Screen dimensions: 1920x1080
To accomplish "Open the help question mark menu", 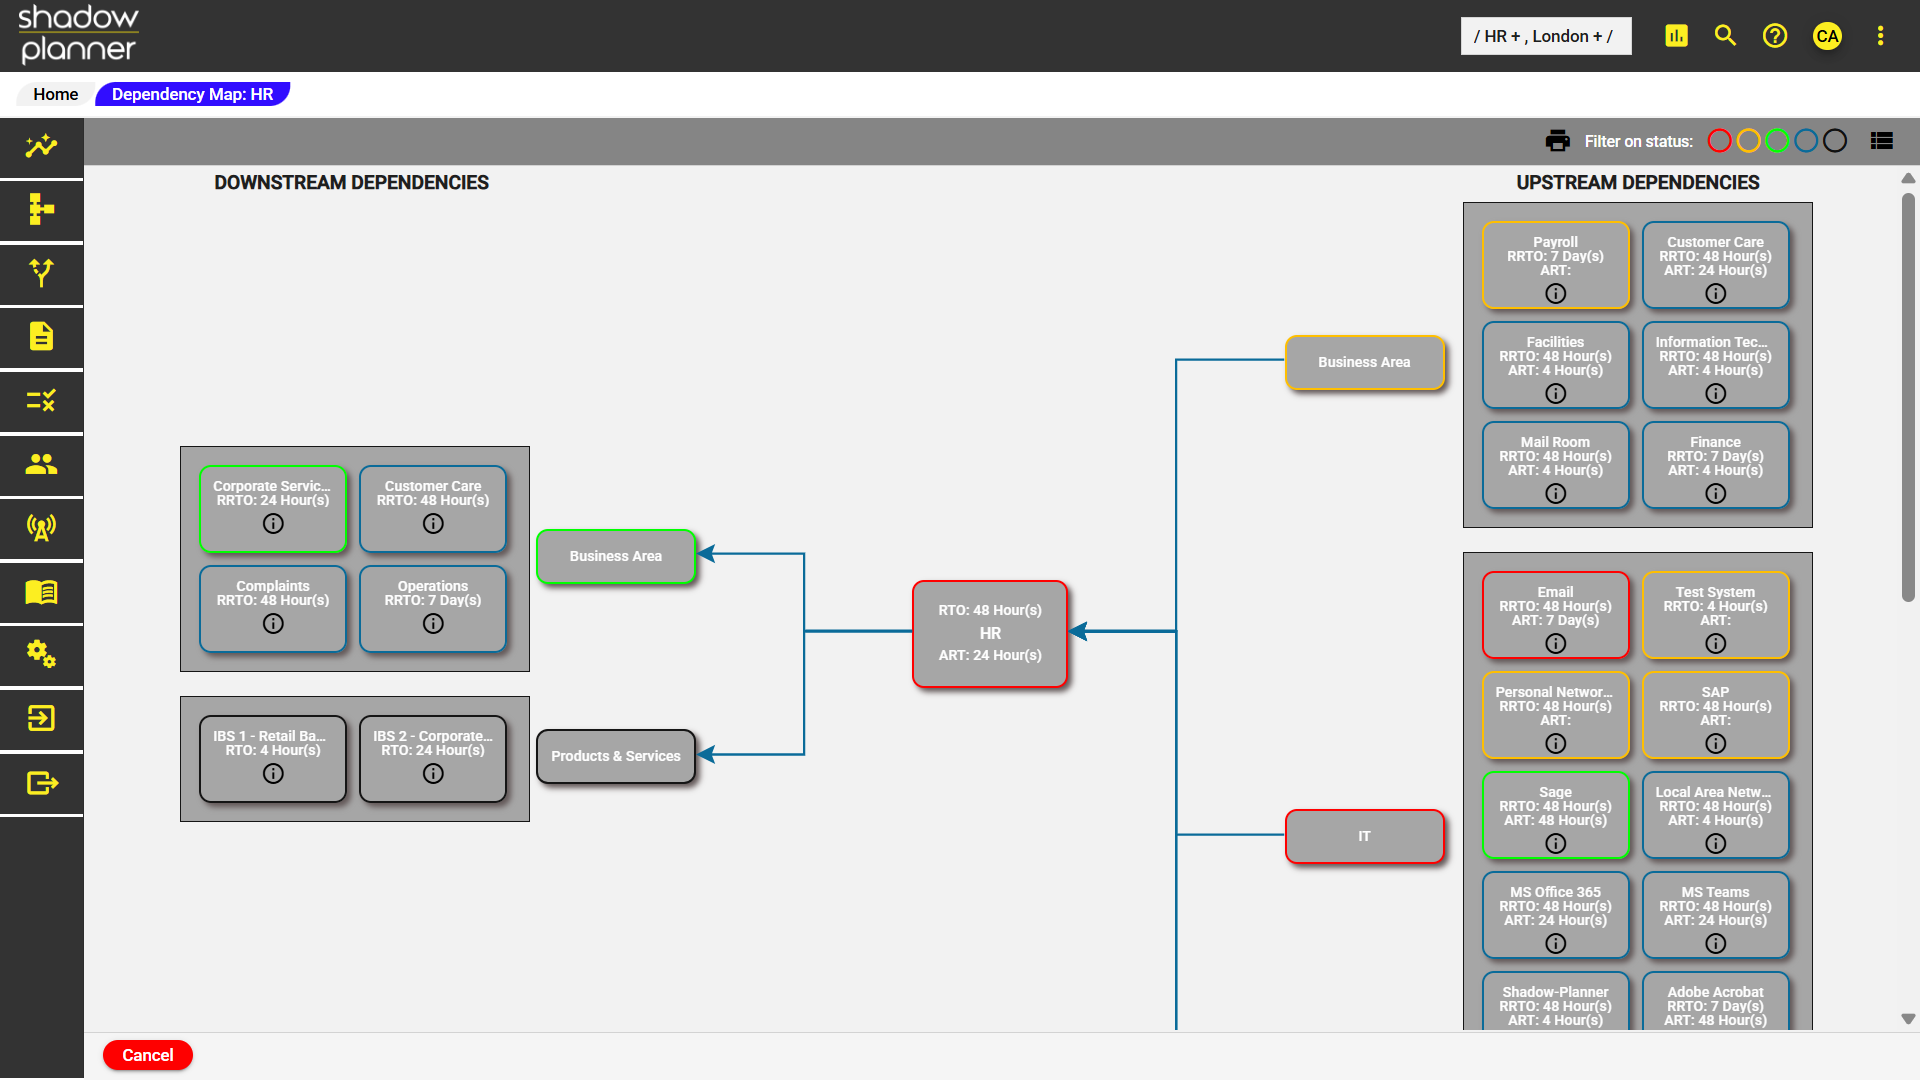I will point(1775,35).
